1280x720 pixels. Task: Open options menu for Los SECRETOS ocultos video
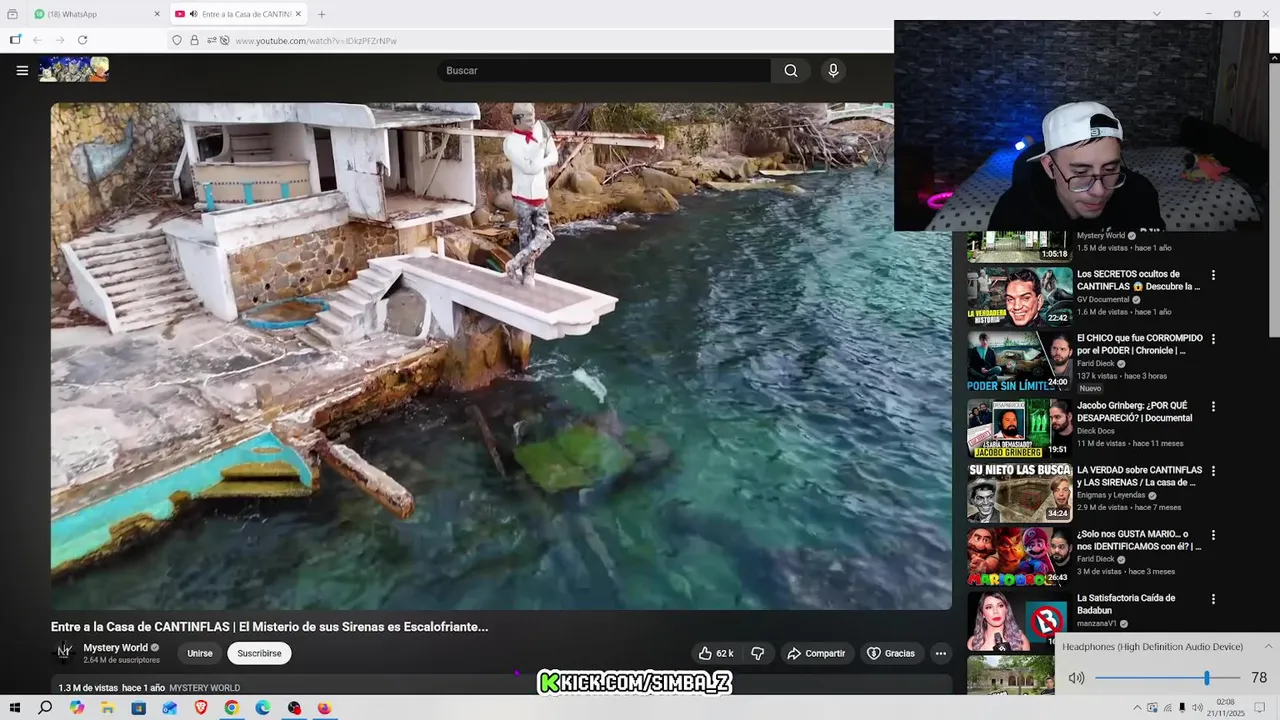pyautogui.click(x=1213, y=275)
